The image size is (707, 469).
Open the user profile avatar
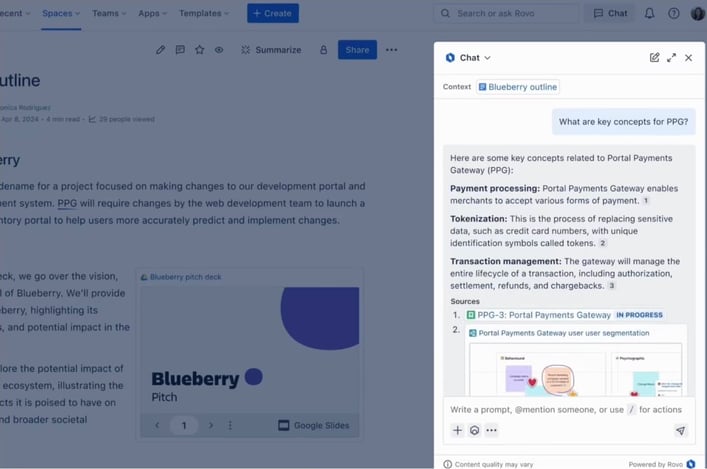[697, 14]
